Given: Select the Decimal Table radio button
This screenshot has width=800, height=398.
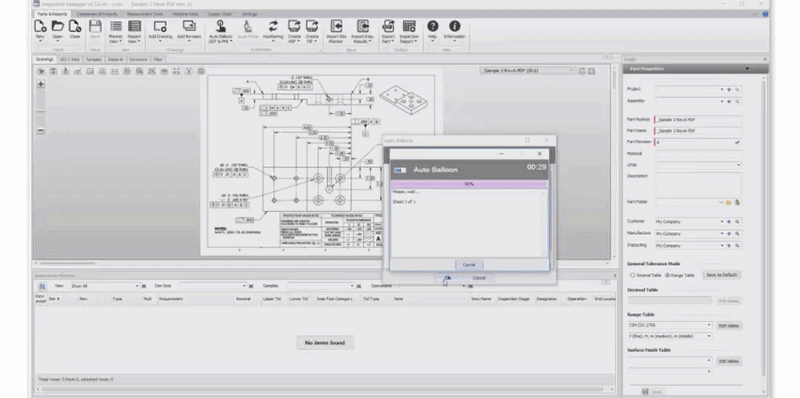Looking at the screenshot, I should pyautogui.click(x=633, y=275).
